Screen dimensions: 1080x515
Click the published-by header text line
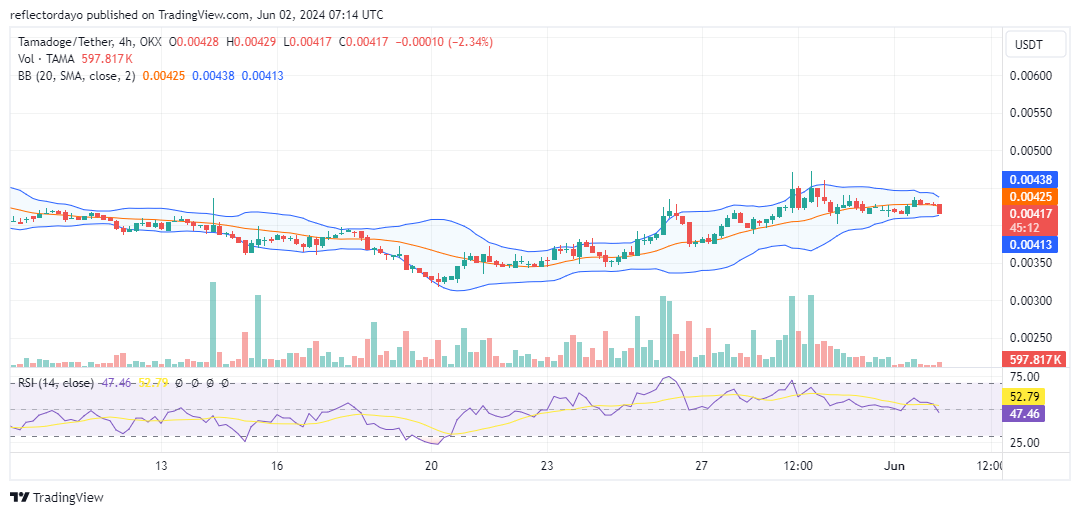(197, 14)
